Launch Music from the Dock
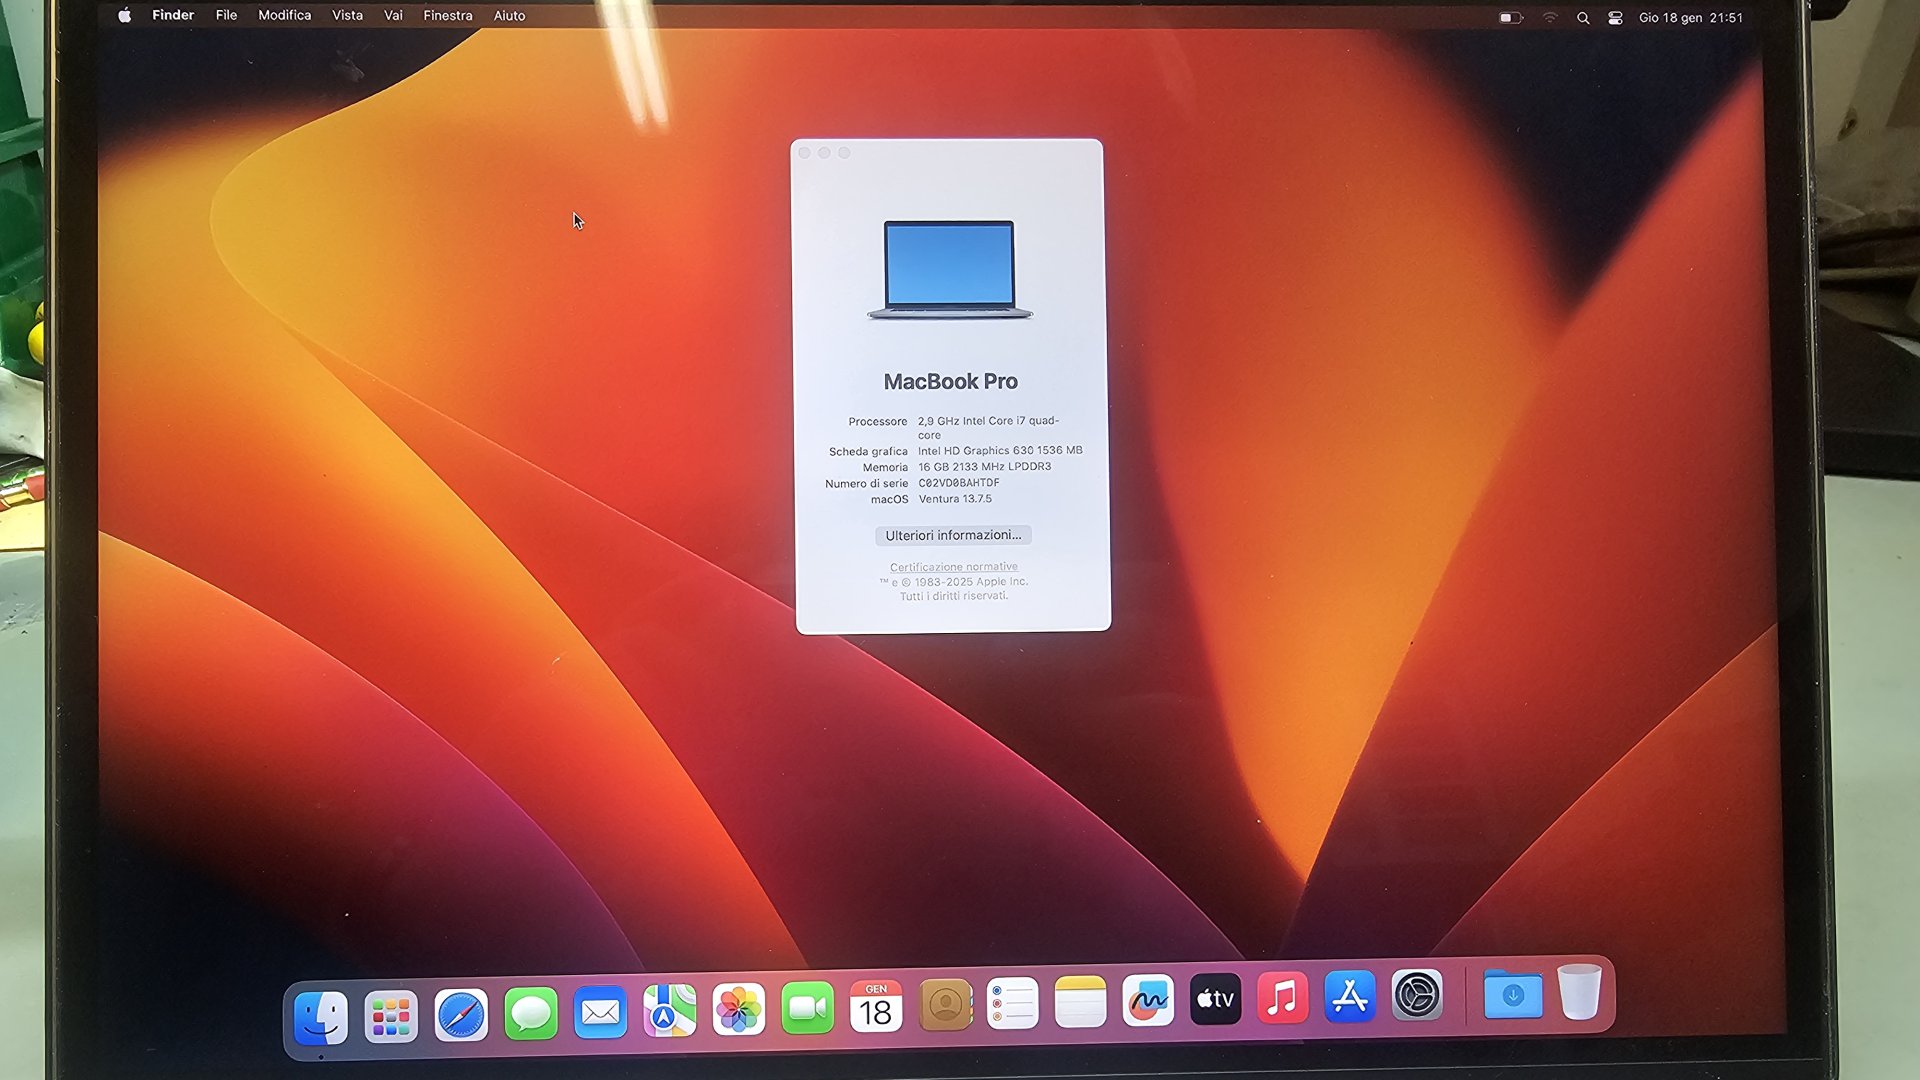This screenshot has width=1920, height=1080. (1283, 997)
